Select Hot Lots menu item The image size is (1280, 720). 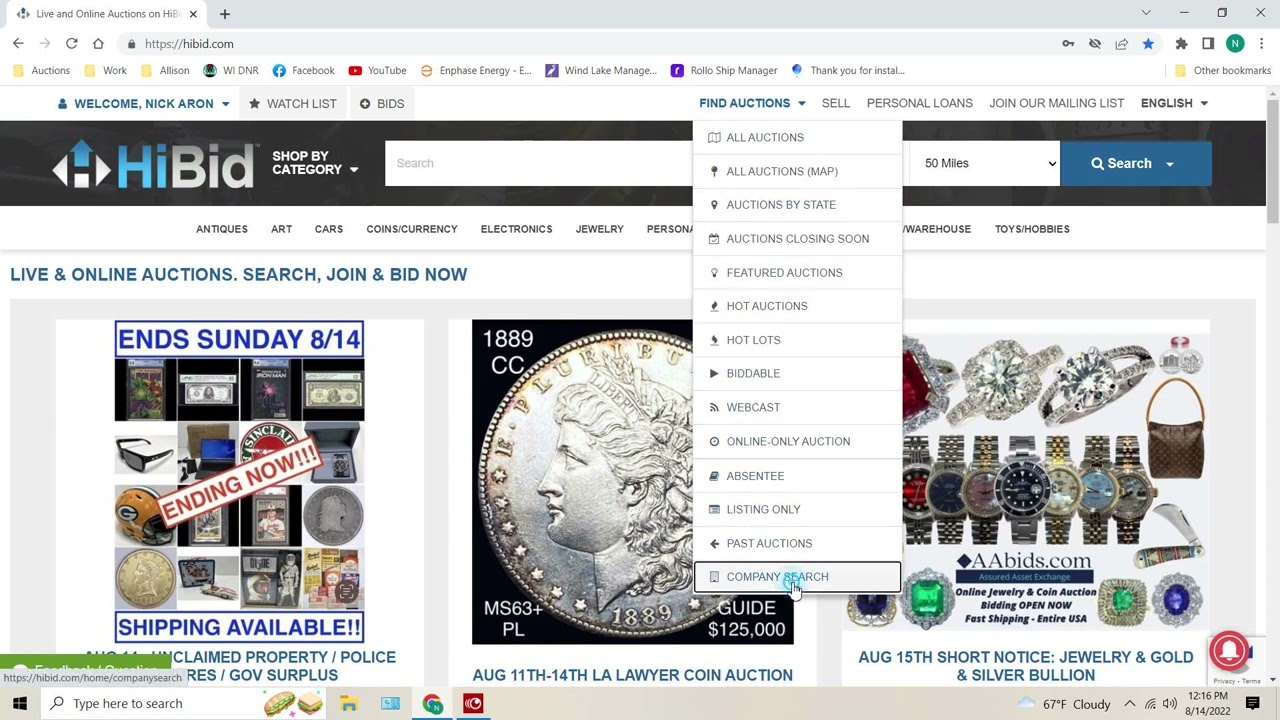click(x=797, y=340)
